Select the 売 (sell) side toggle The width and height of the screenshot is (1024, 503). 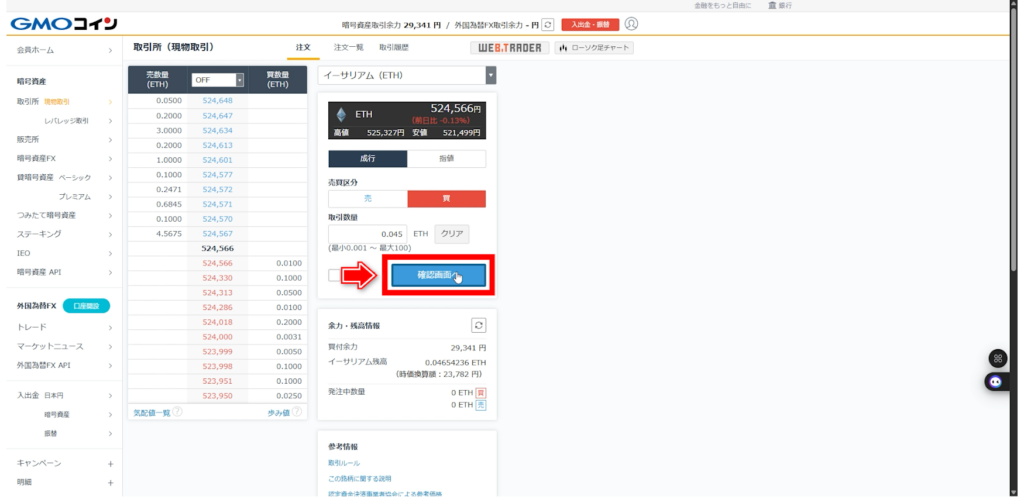[x=367, y=199]
